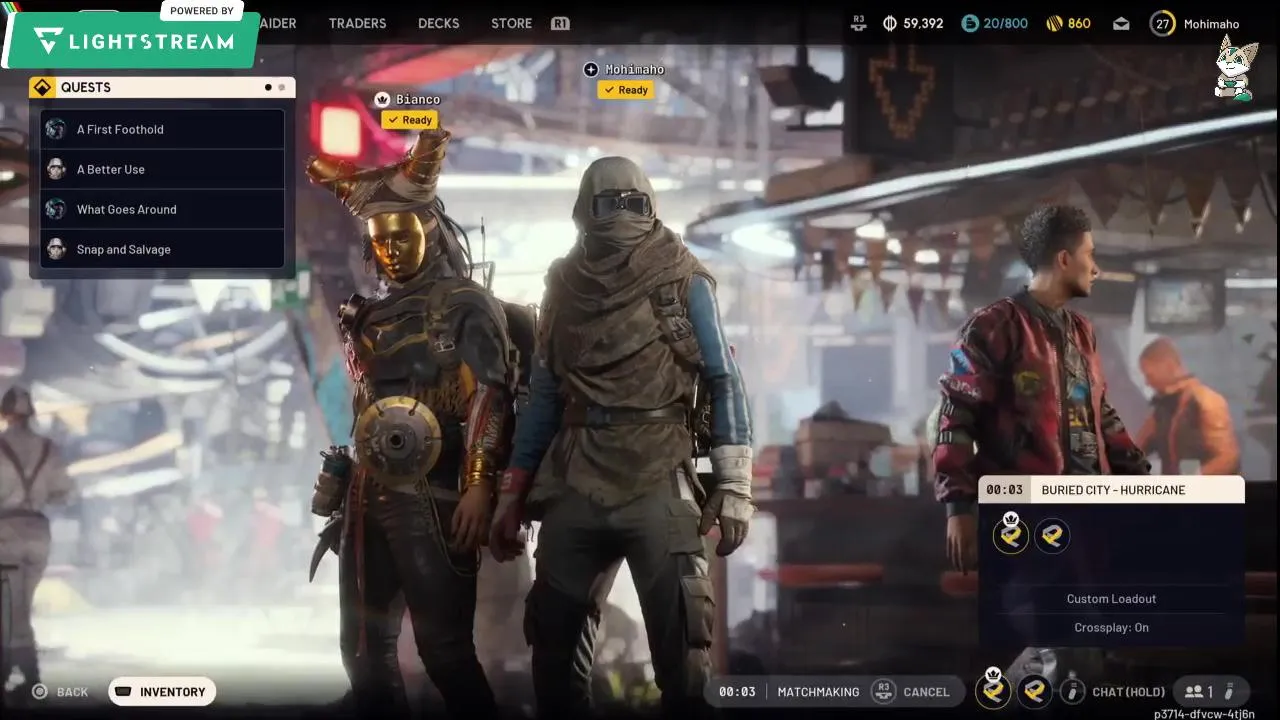The height and width of the screenshot is (720, 1280).
Task: Select first quests page dot
Action: [268, 87]
